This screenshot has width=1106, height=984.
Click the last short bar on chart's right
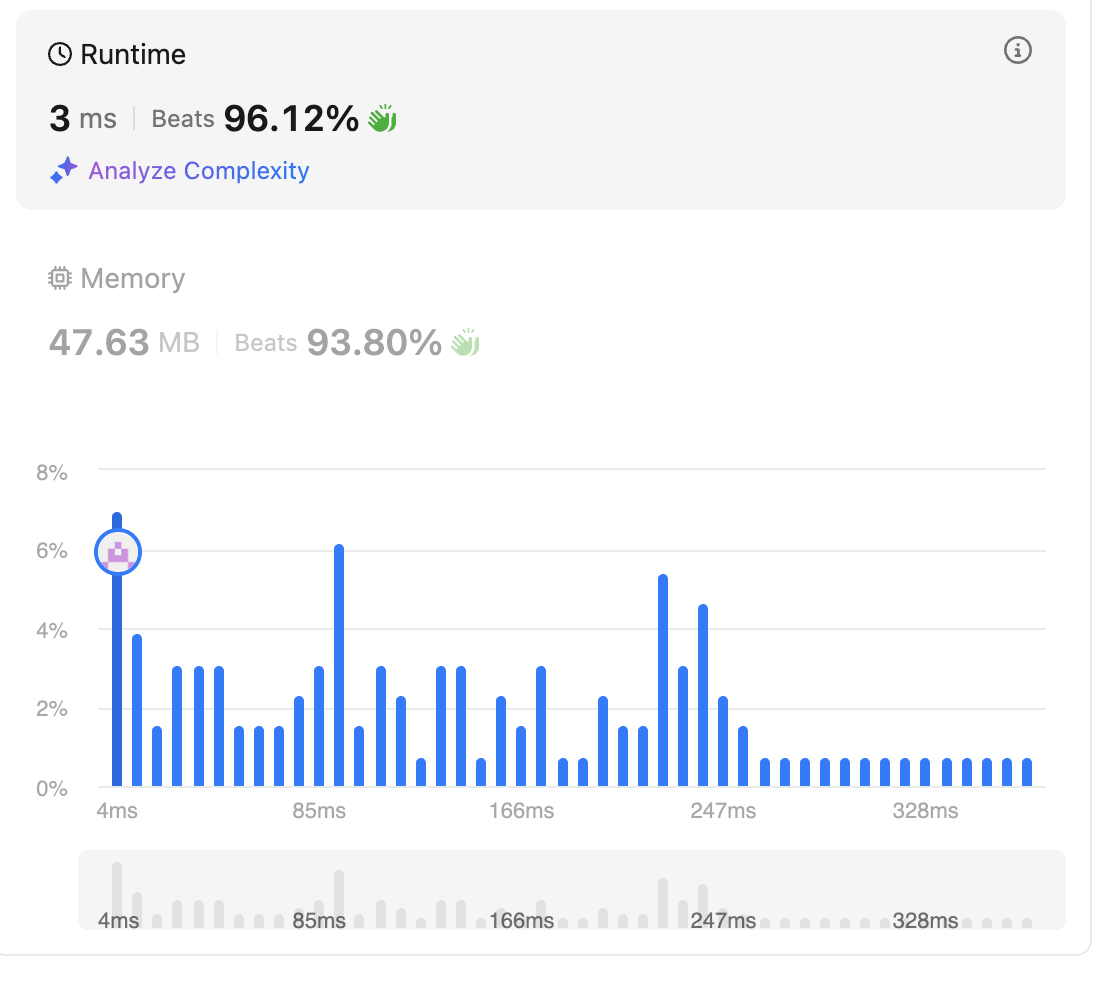[x=1027, y=772]
